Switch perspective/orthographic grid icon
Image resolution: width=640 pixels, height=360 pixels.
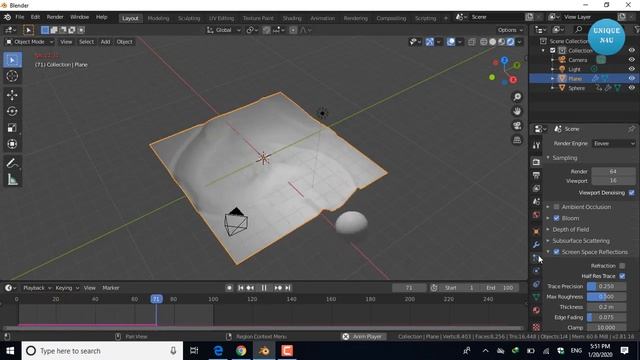pyautogui.click(x=517, y=140)
